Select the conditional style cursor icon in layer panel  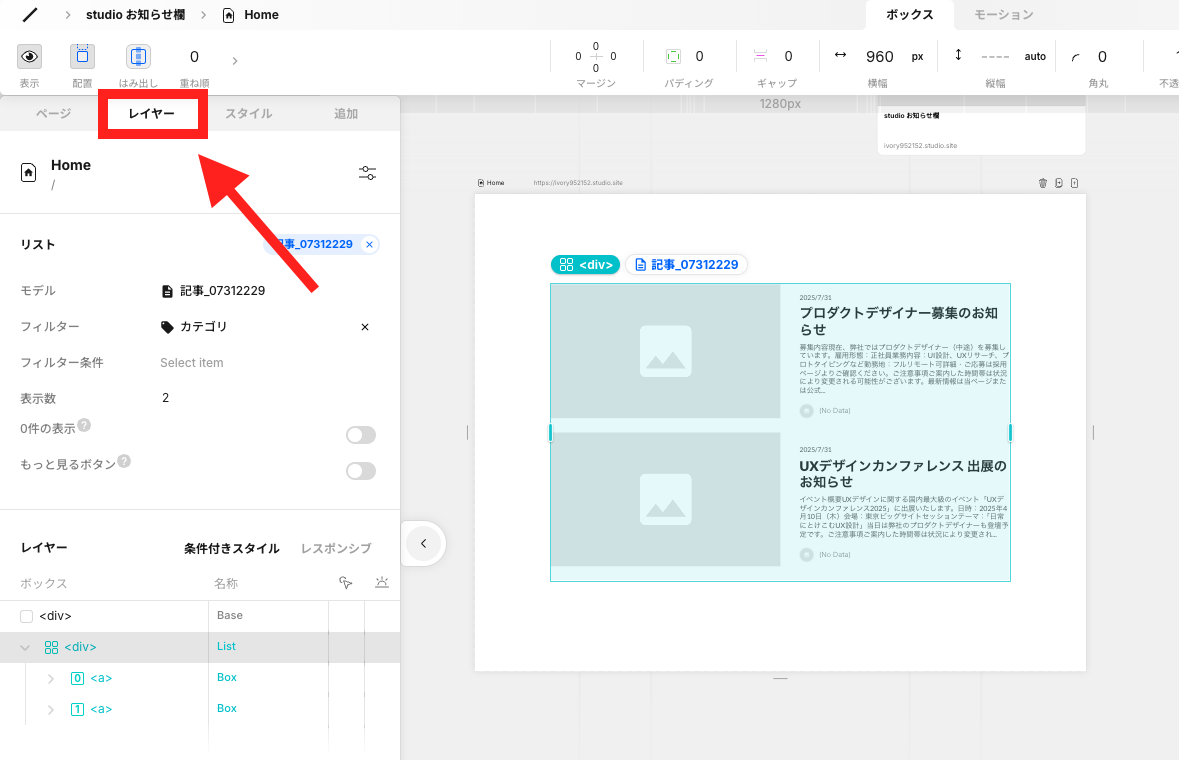pyautogui.click(x=346, y=582)
